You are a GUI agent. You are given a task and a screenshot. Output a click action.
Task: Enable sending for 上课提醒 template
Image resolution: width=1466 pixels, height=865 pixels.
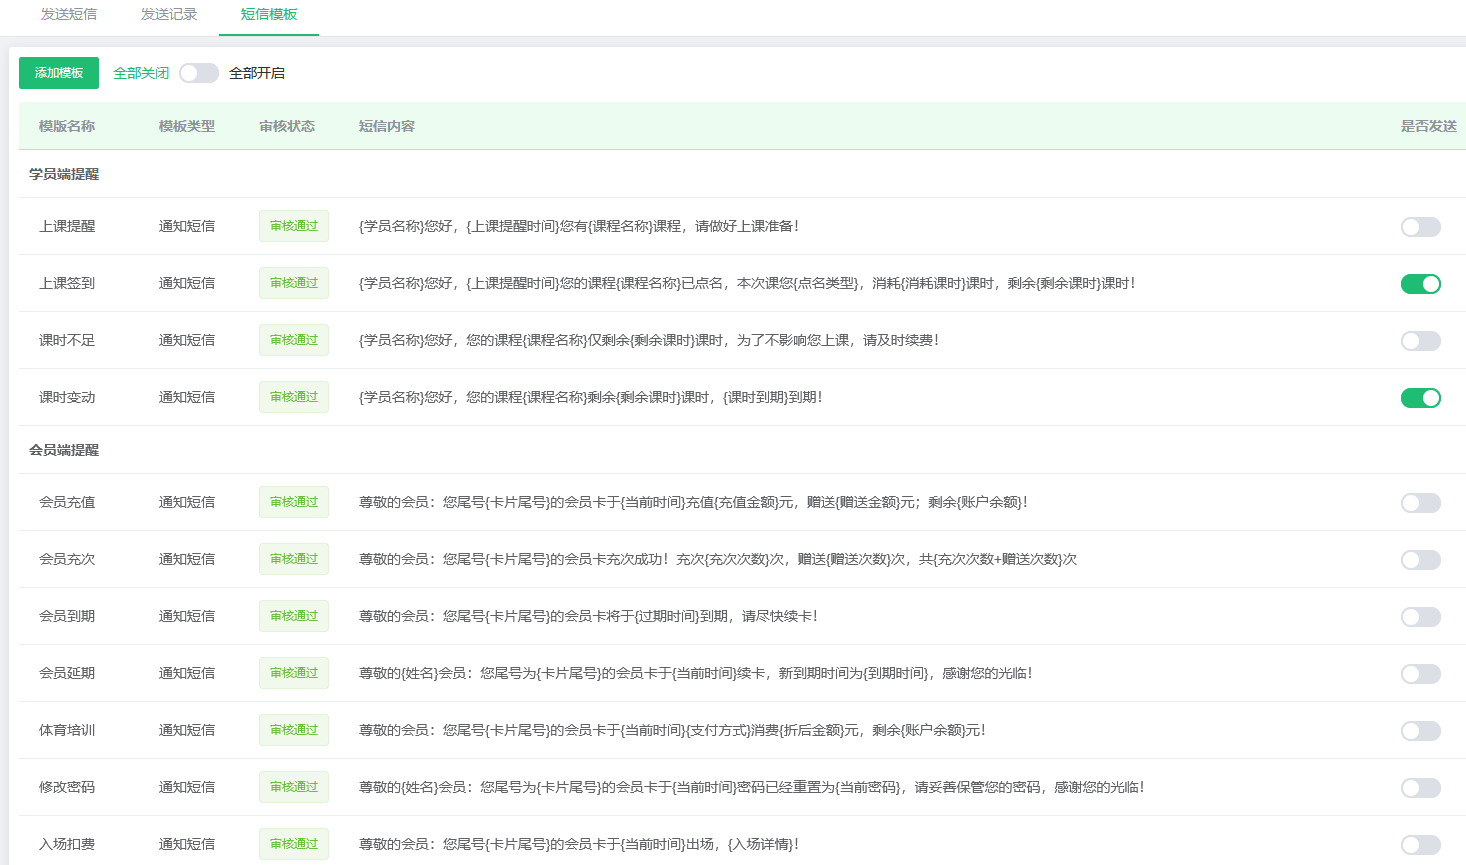click(1420, 226)
